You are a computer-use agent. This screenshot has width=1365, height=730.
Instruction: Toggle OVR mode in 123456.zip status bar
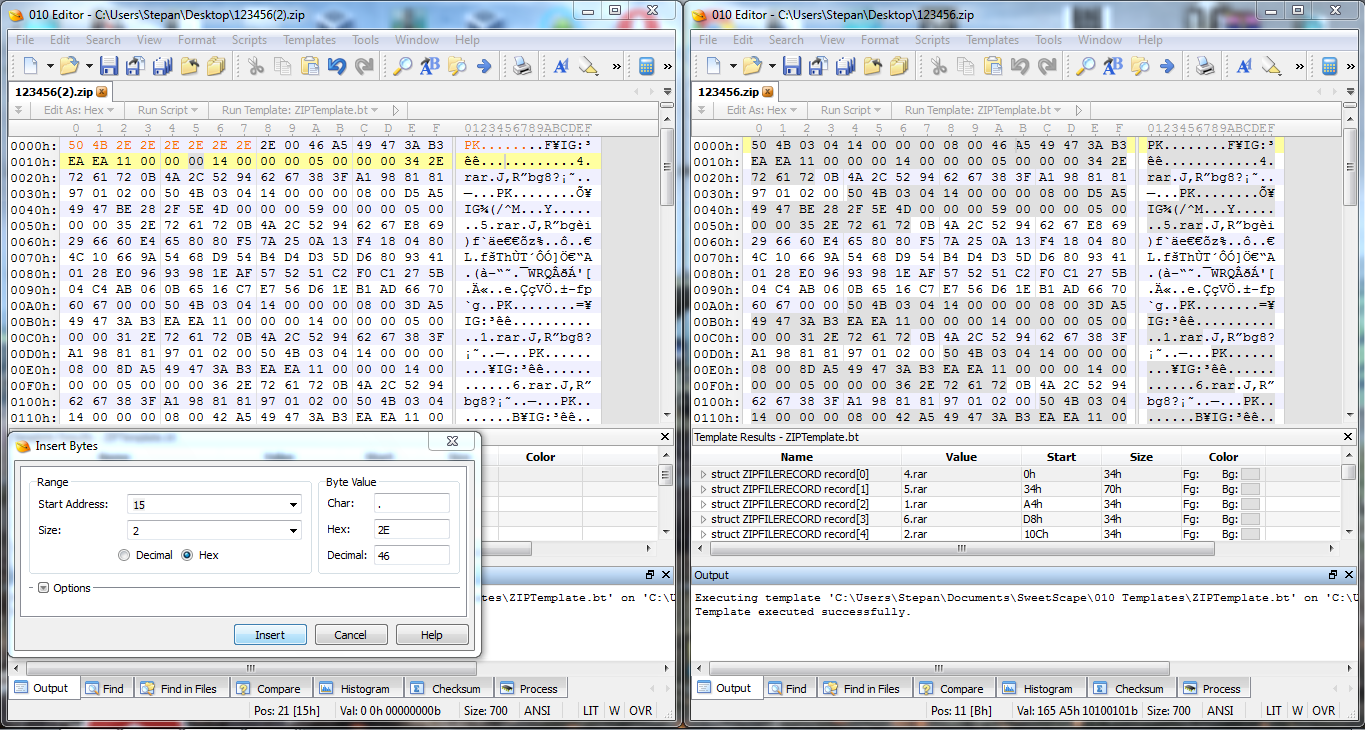[1323, 711]
